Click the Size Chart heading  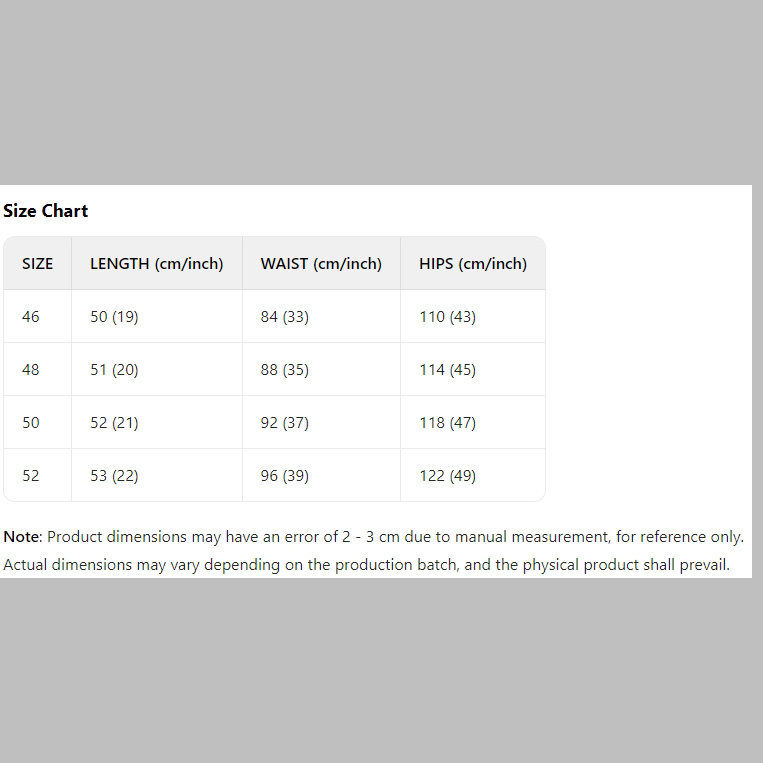pyautogui.click(x=46, y=211)
